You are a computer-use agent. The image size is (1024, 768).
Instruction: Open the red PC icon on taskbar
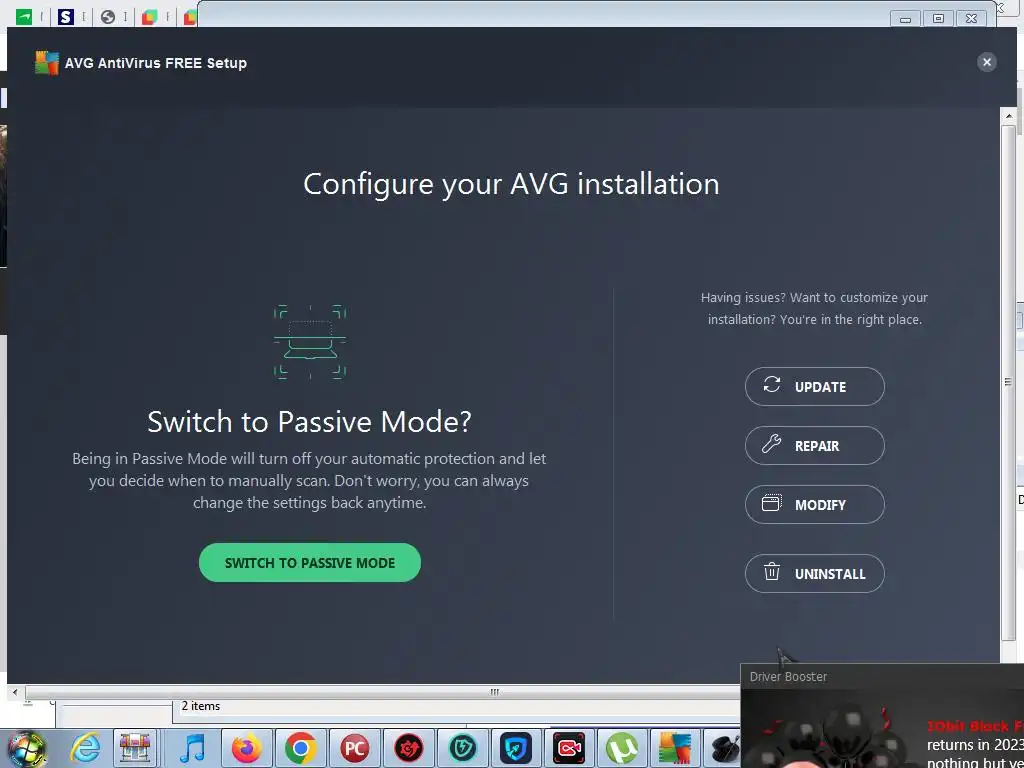[355, 748]
